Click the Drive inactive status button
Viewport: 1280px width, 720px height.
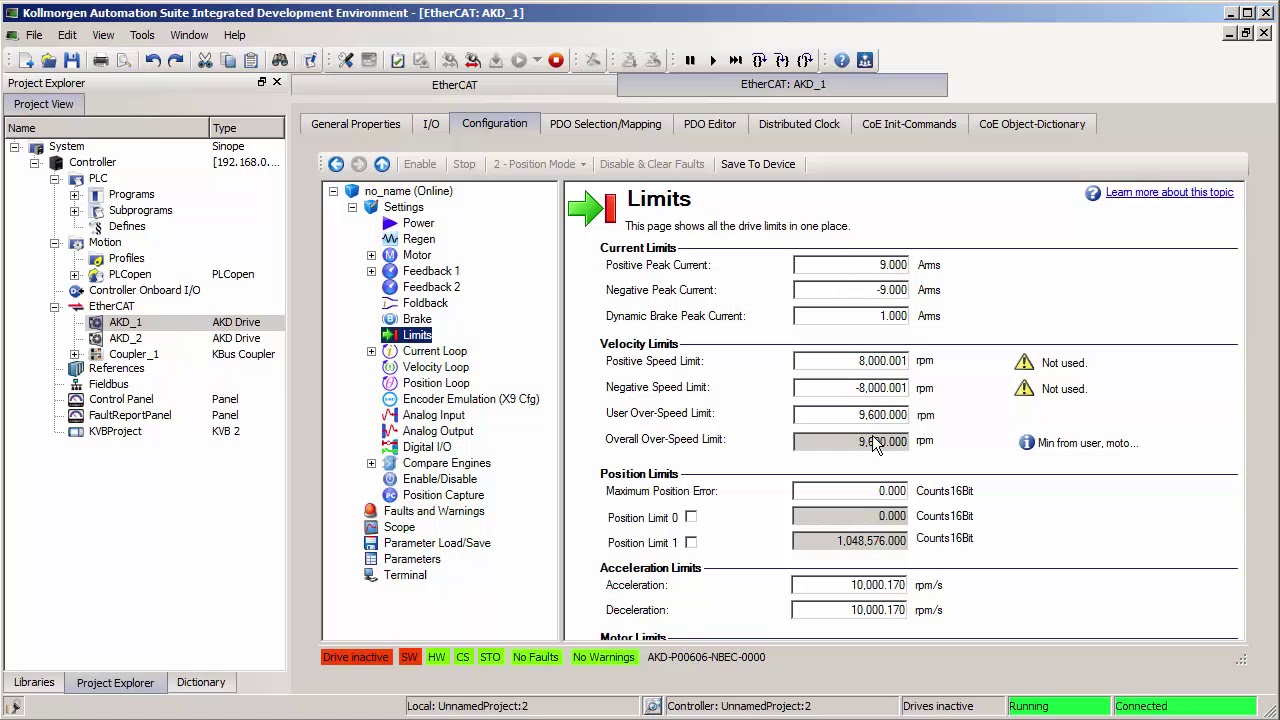point(356,657)
